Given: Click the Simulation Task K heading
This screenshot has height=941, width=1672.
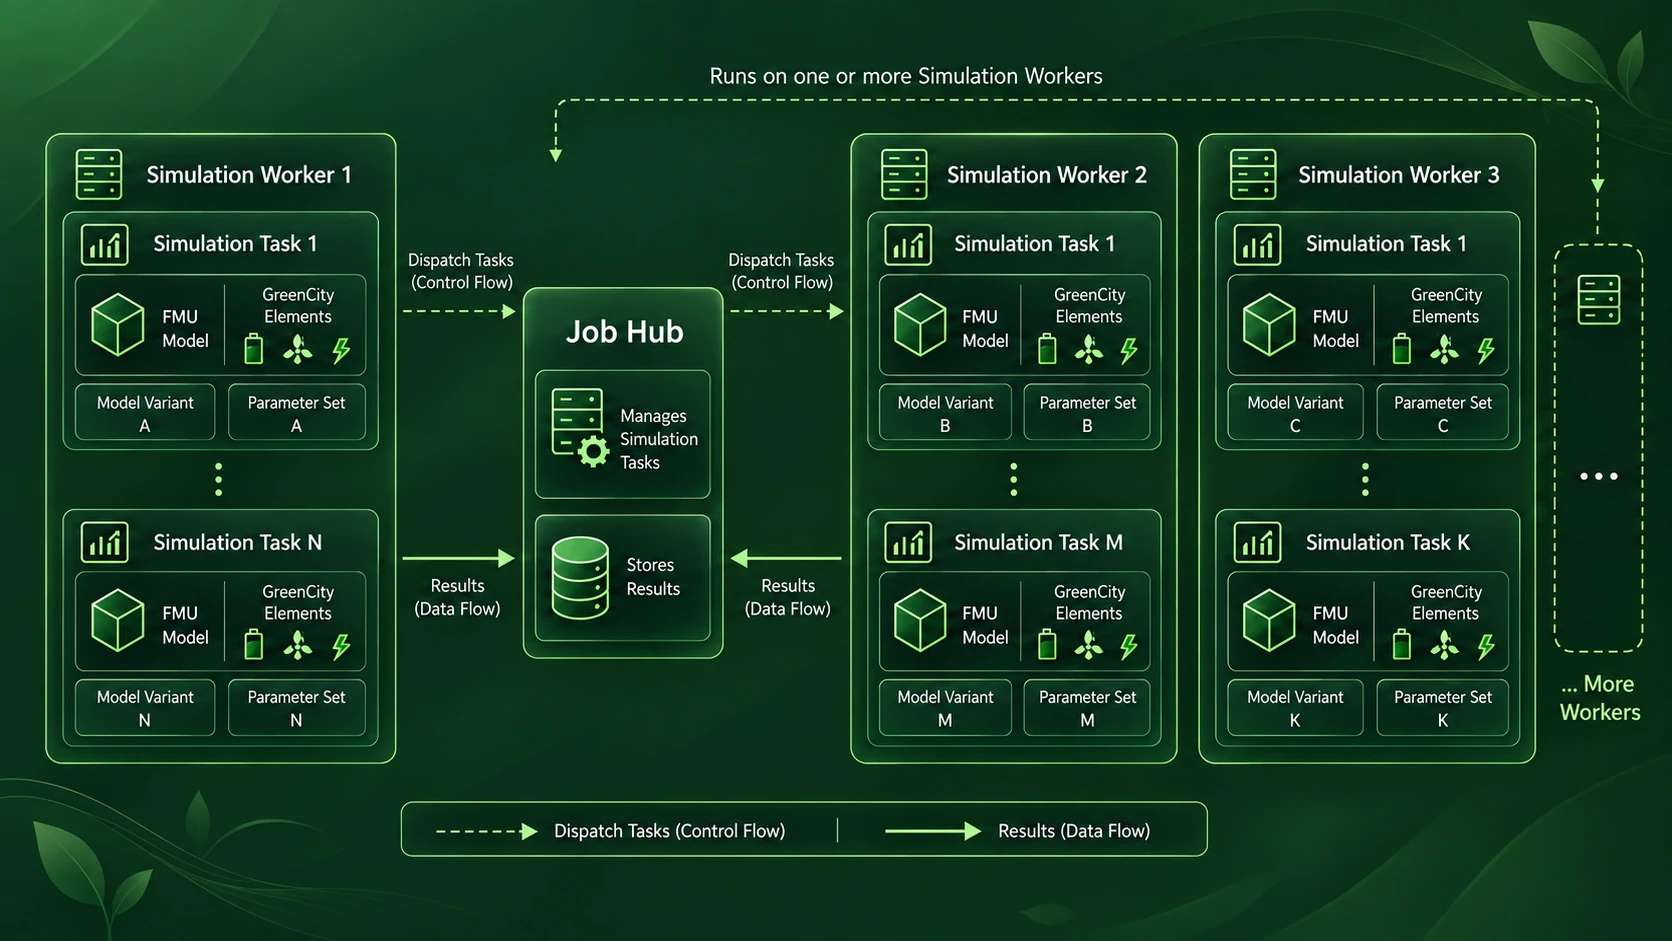Looking at the screenshot, I should click(1388, 542).
